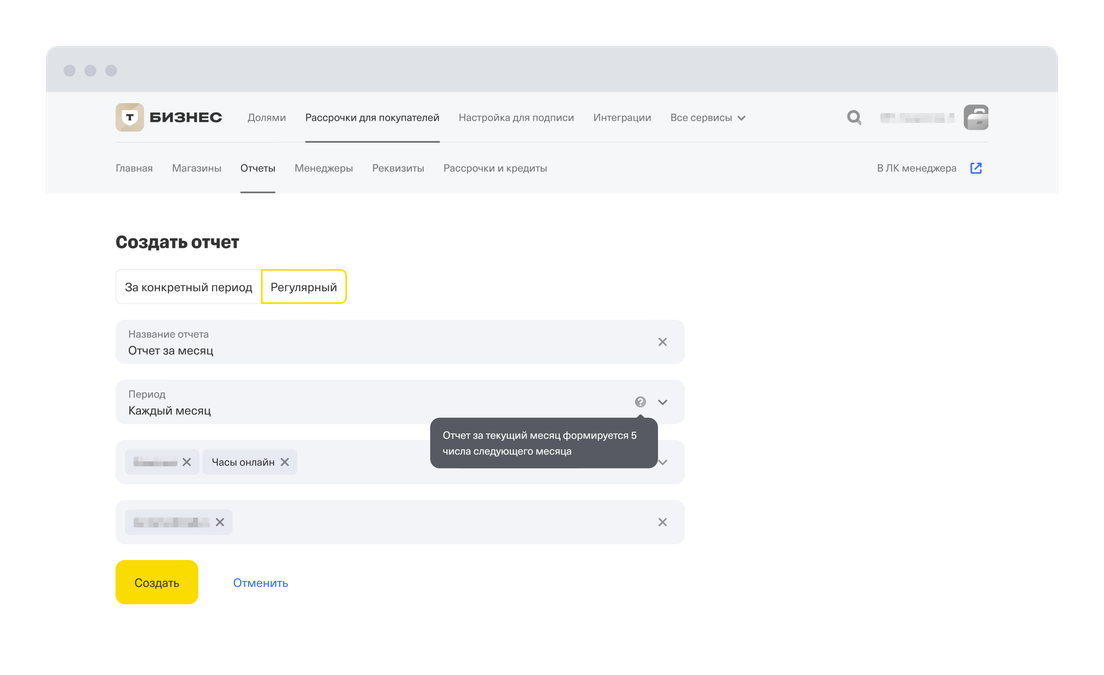Click the external link icon for manager cabinet

click(x=976, y=168)
